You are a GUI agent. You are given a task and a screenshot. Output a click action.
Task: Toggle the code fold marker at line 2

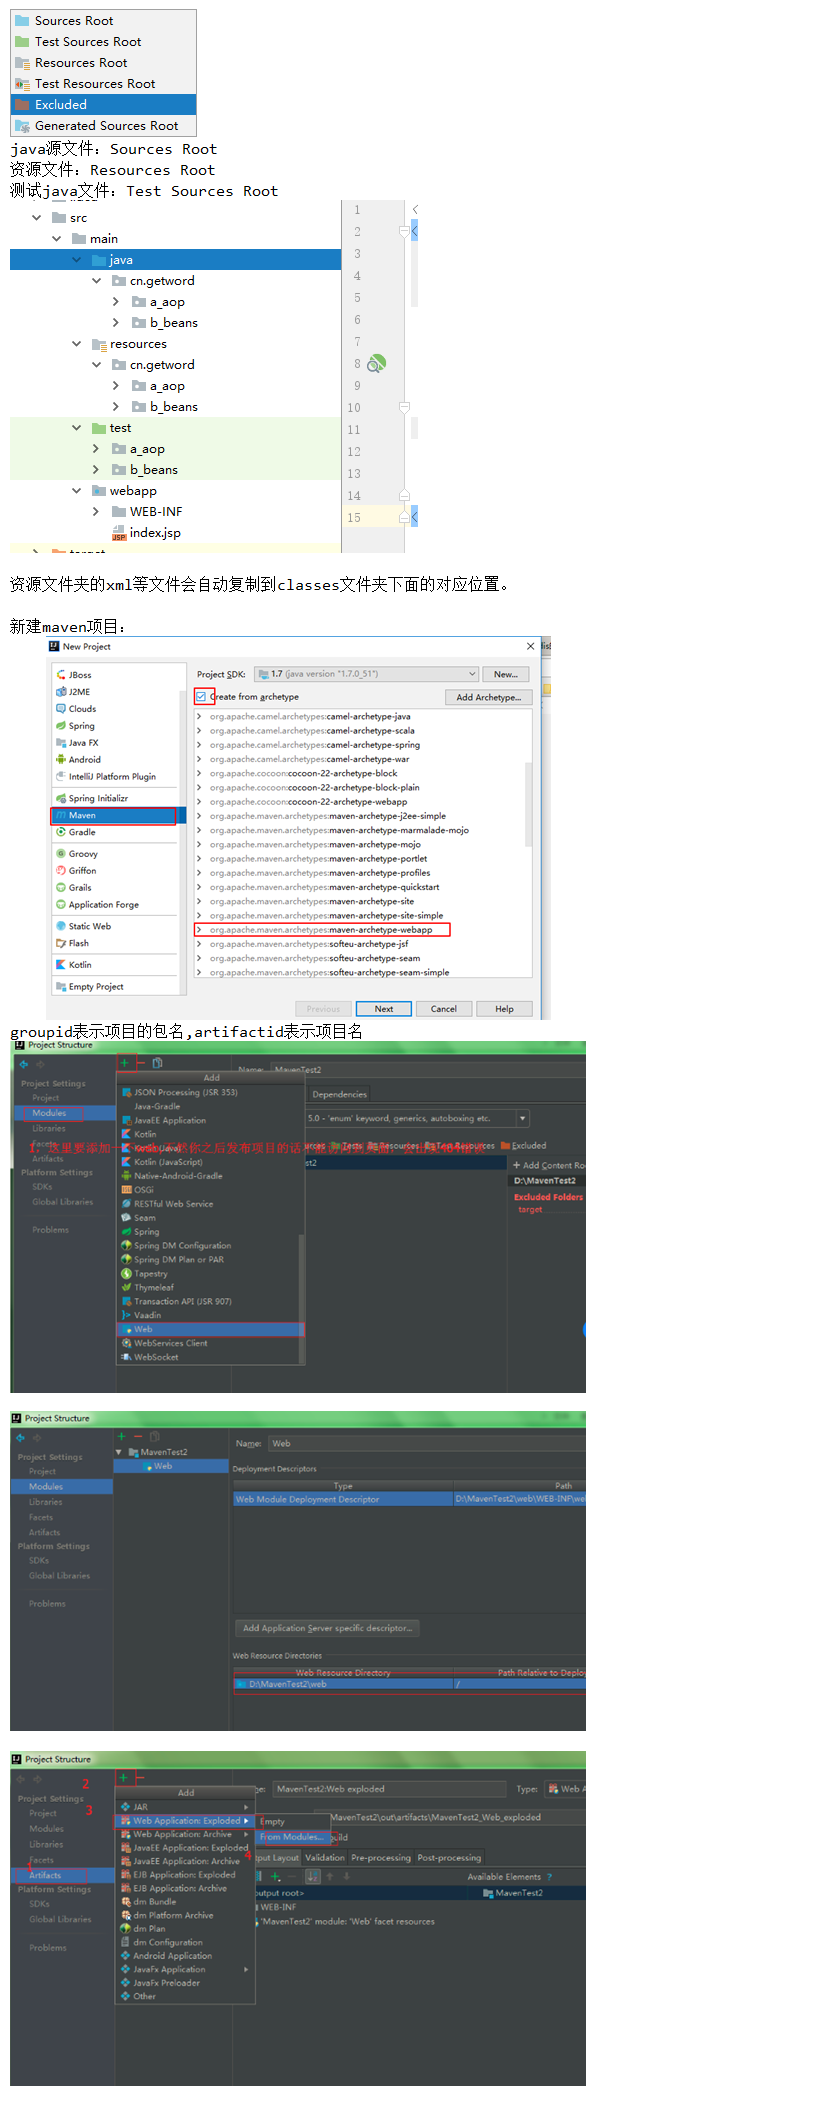coord(404,232)
